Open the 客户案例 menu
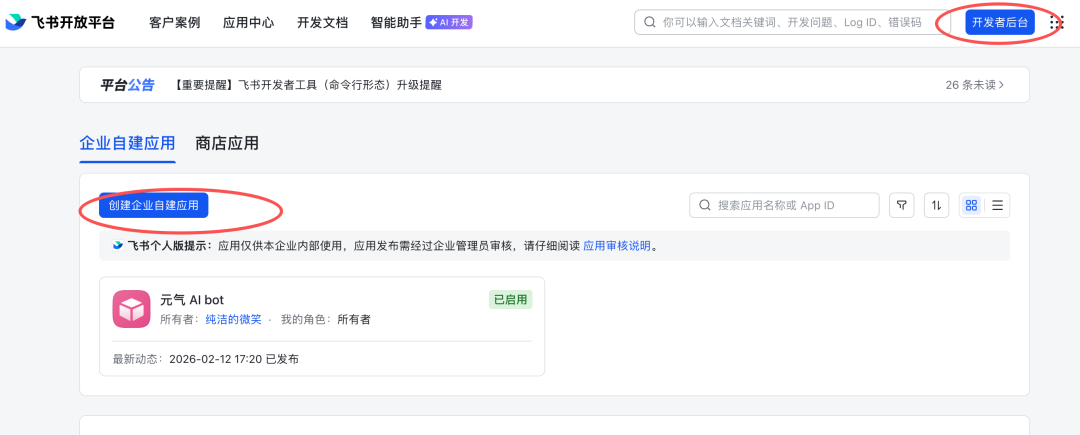Viewport: 1080px width, 435px height. [x=175, y=23]
